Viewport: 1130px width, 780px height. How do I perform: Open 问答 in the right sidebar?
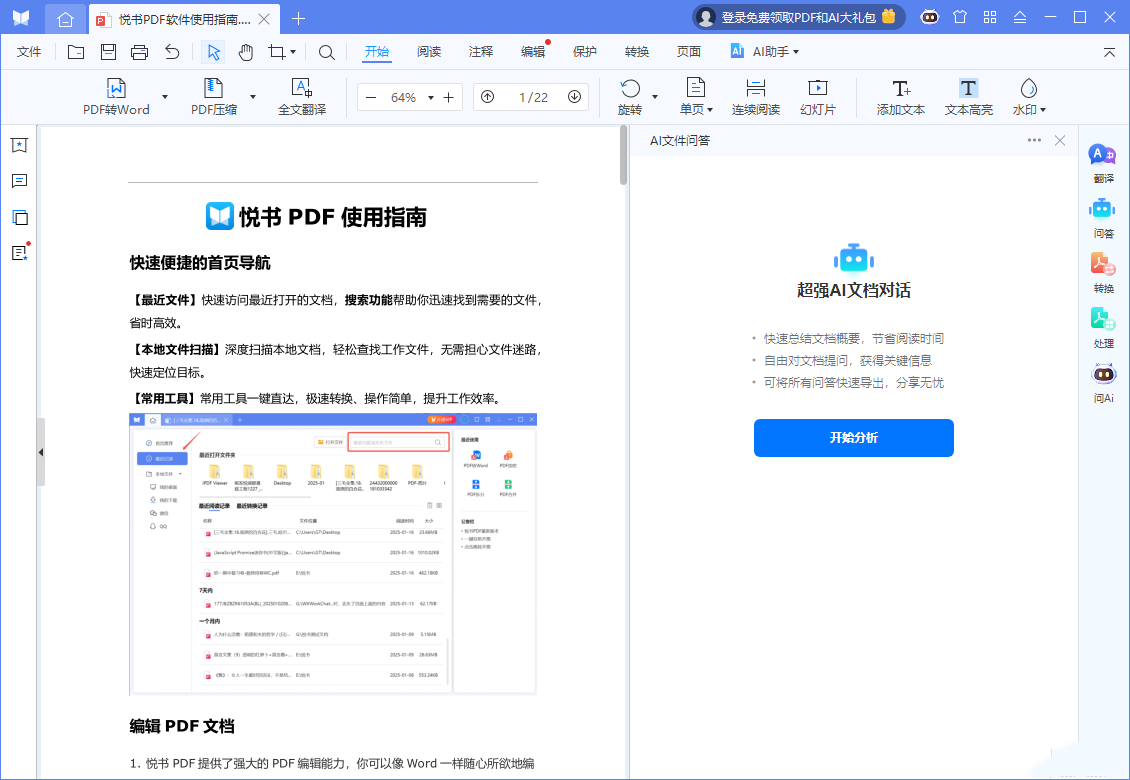1103,218
